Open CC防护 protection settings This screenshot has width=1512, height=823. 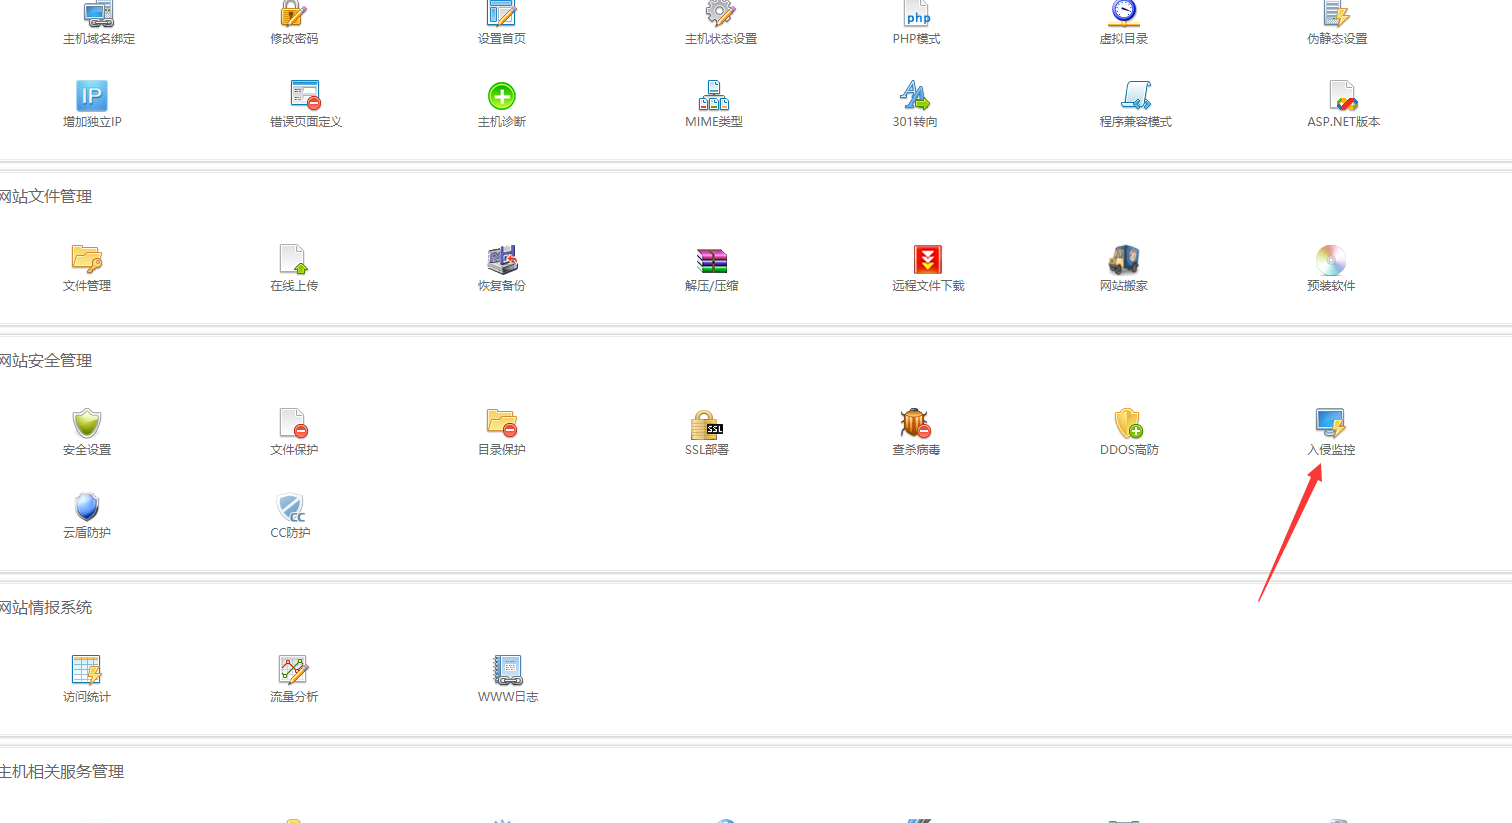click(x=290, y=507)
